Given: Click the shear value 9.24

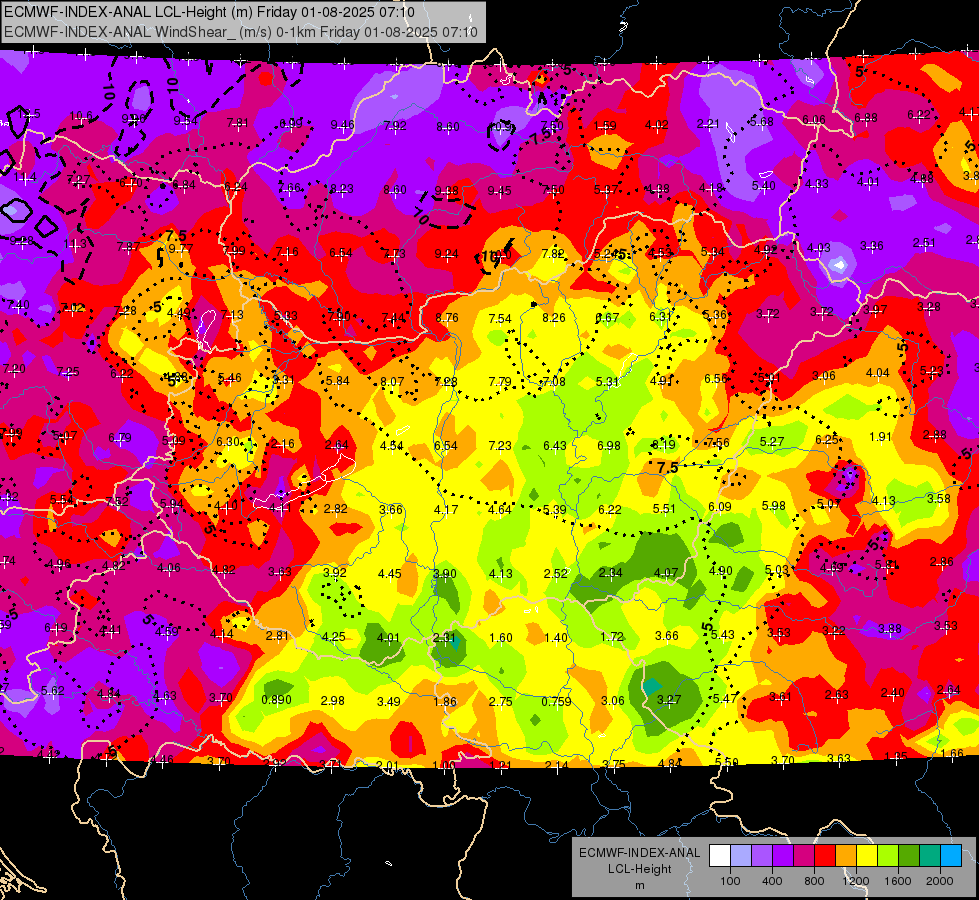Looking at the screenshot, I should tap(446, 254).
